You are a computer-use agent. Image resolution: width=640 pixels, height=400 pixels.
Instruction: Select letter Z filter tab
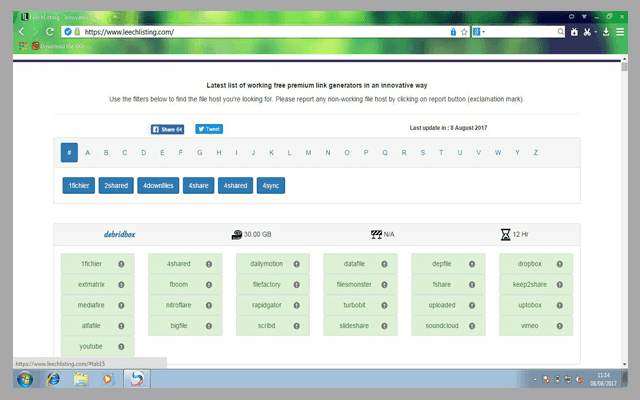pyautogui.click(x=535, y=153)
